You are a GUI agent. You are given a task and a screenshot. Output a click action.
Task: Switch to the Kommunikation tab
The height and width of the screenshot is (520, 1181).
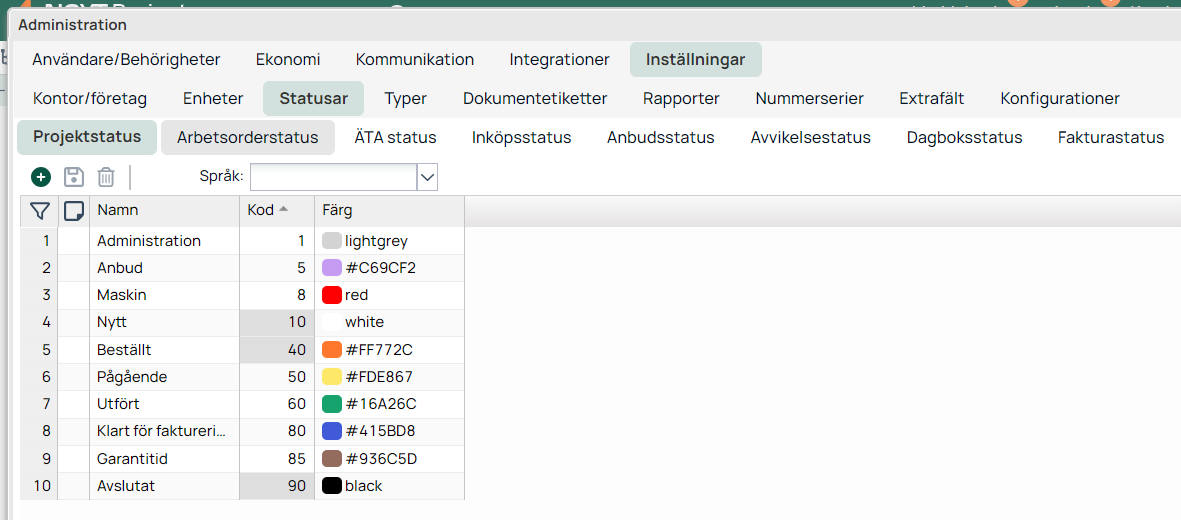(415, 60)
